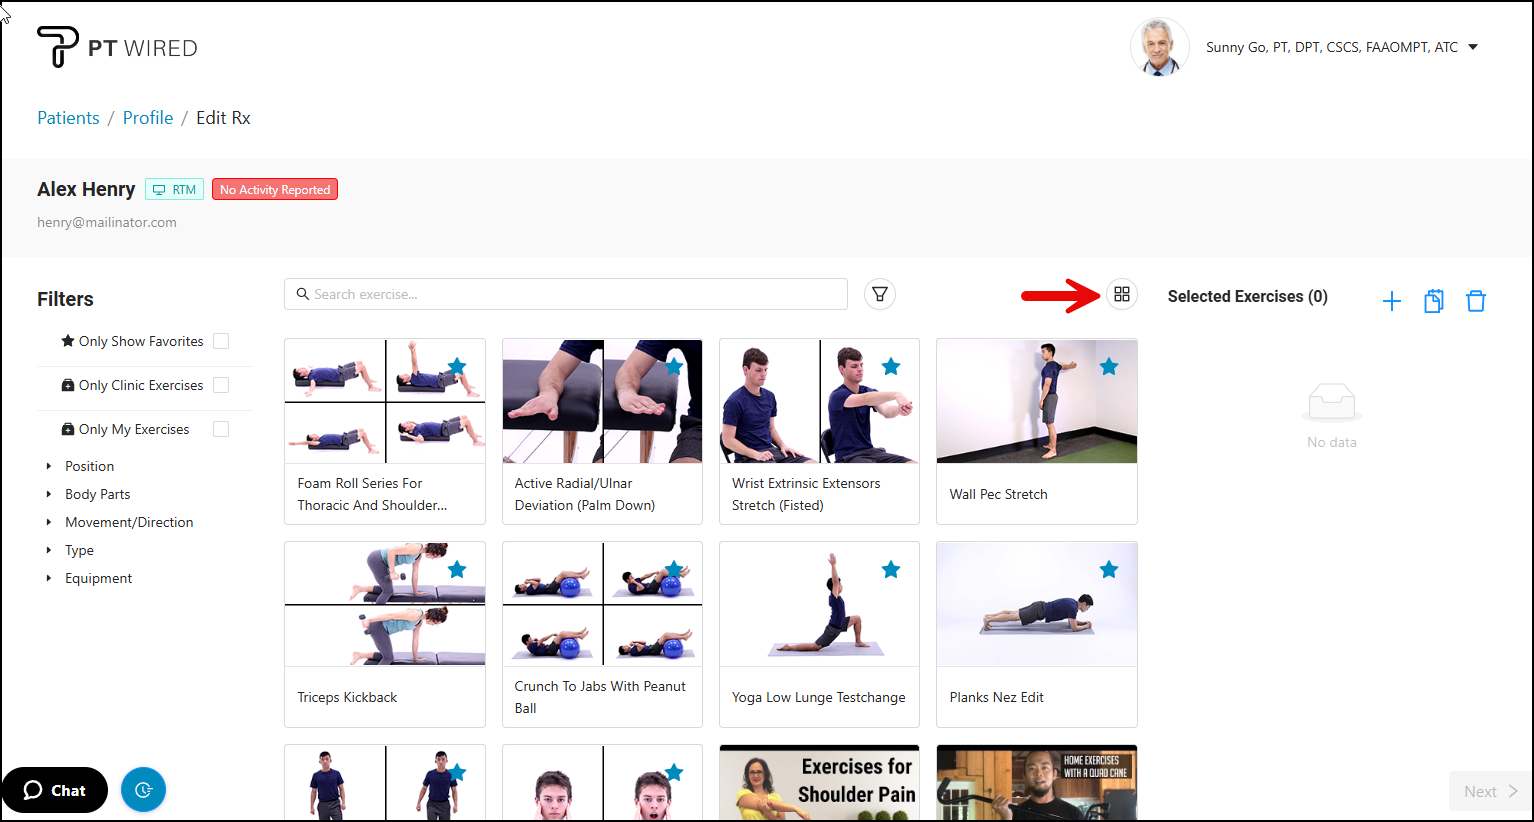Click the No Activity Reported tag

point(275,189)
